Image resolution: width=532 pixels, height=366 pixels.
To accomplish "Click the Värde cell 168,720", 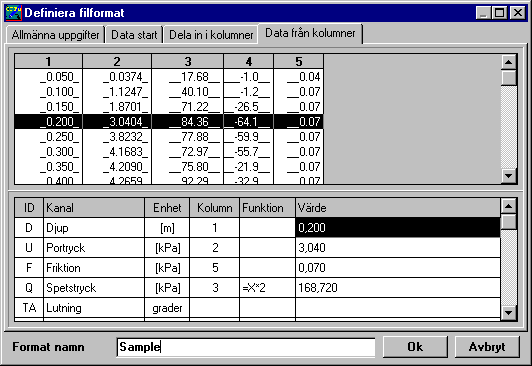I will (398, 288).
